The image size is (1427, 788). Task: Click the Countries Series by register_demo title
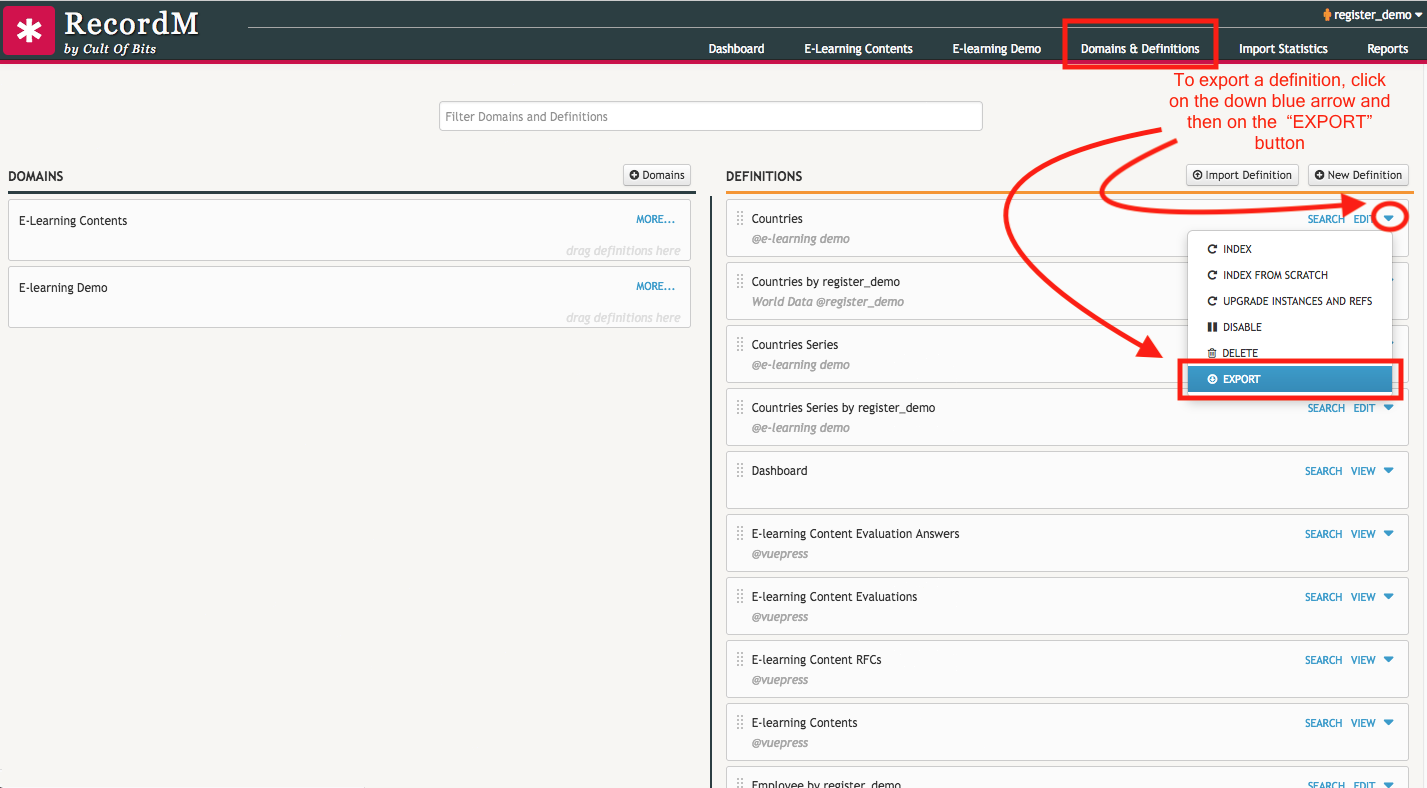pyautogui.click(x=843, y=408)
